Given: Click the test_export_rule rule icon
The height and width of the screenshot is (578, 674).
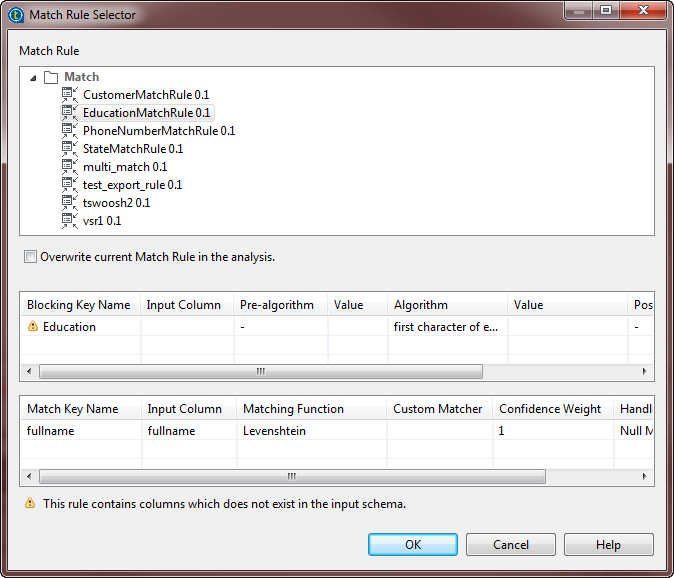Looking at the screenshot, I should 70,185.
